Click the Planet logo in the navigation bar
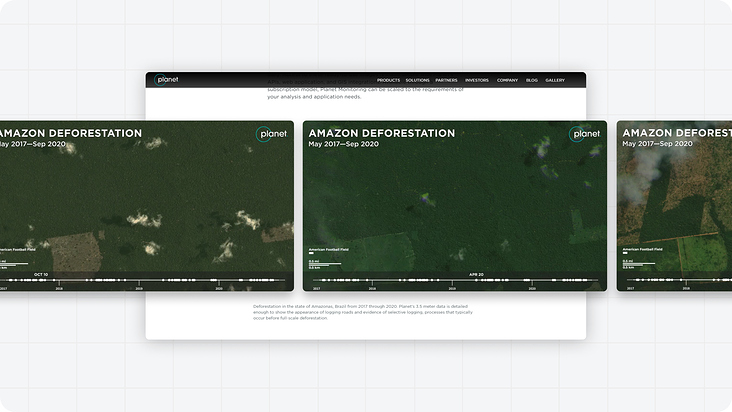This screenshot has height=412, width=732. pyautogui.click(x=166, y=80)
